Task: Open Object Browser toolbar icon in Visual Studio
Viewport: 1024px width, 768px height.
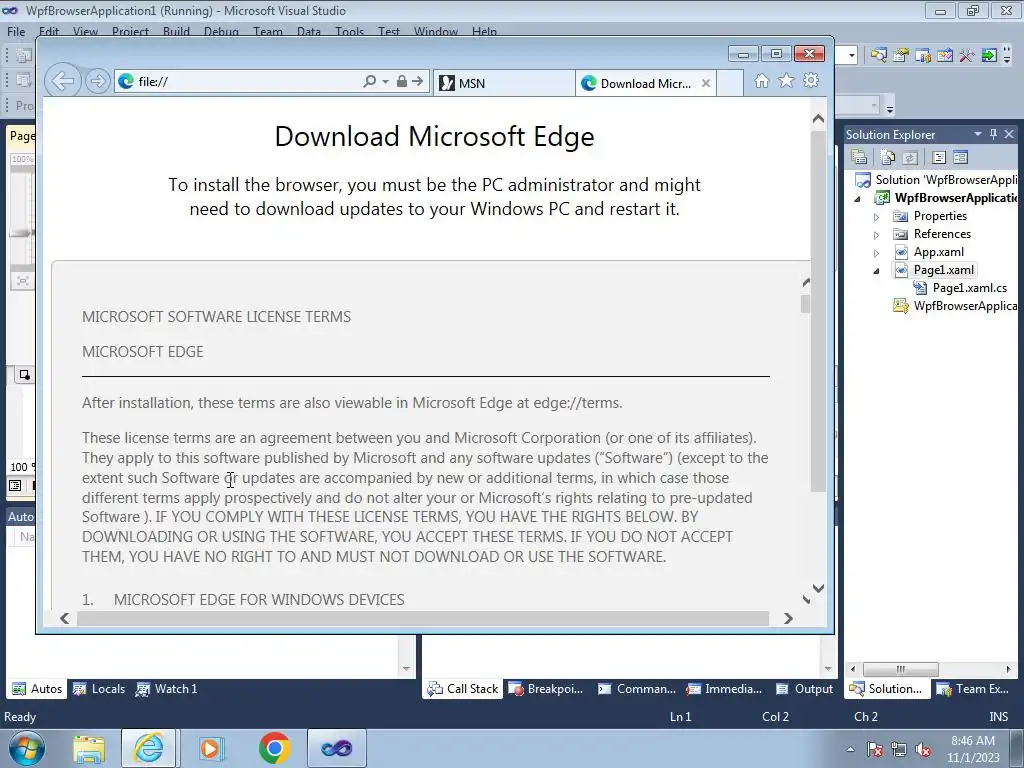Action: 923,56
